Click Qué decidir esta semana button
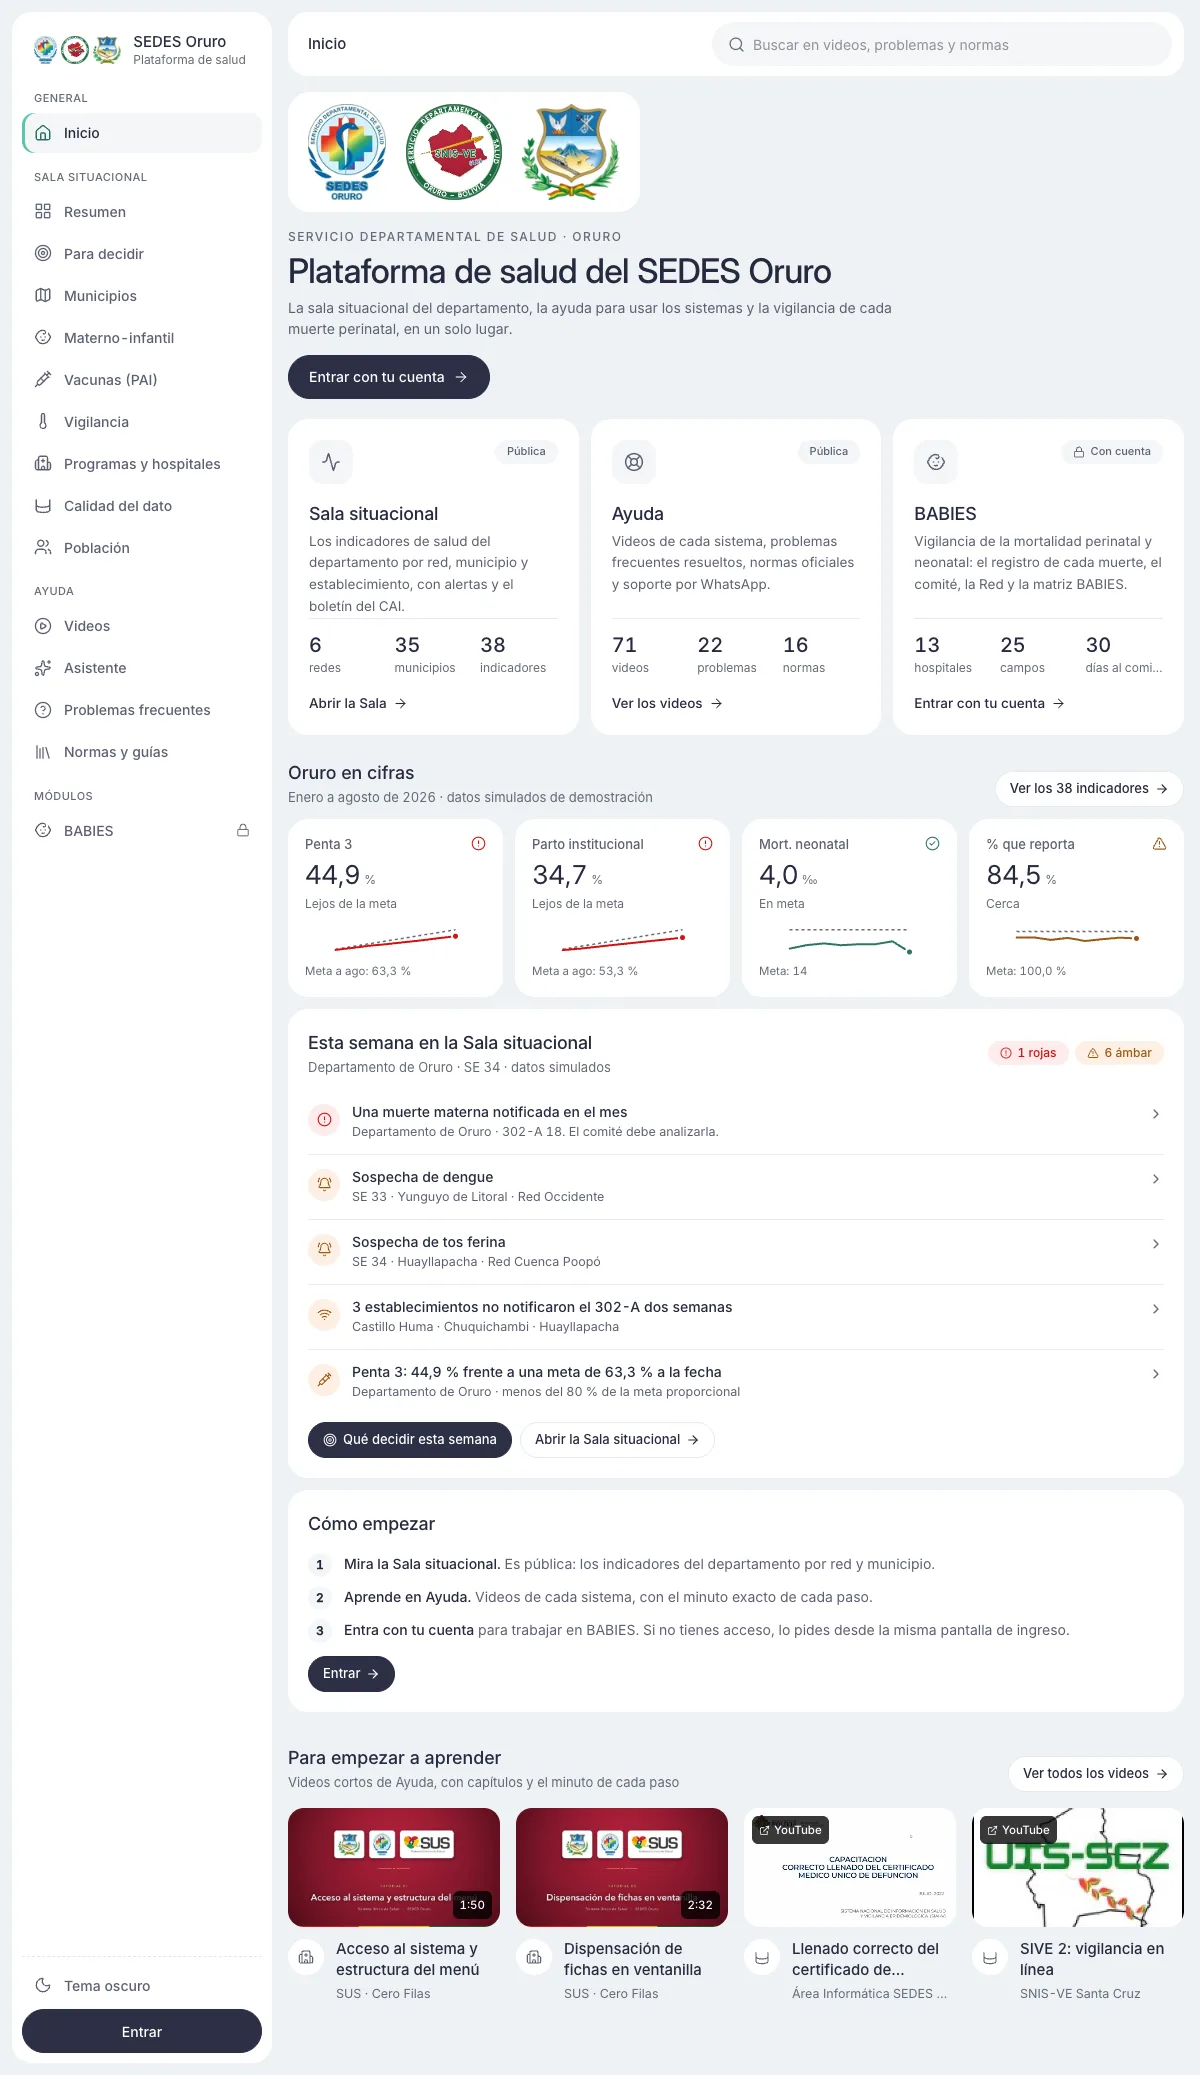 coord(410,1440)
